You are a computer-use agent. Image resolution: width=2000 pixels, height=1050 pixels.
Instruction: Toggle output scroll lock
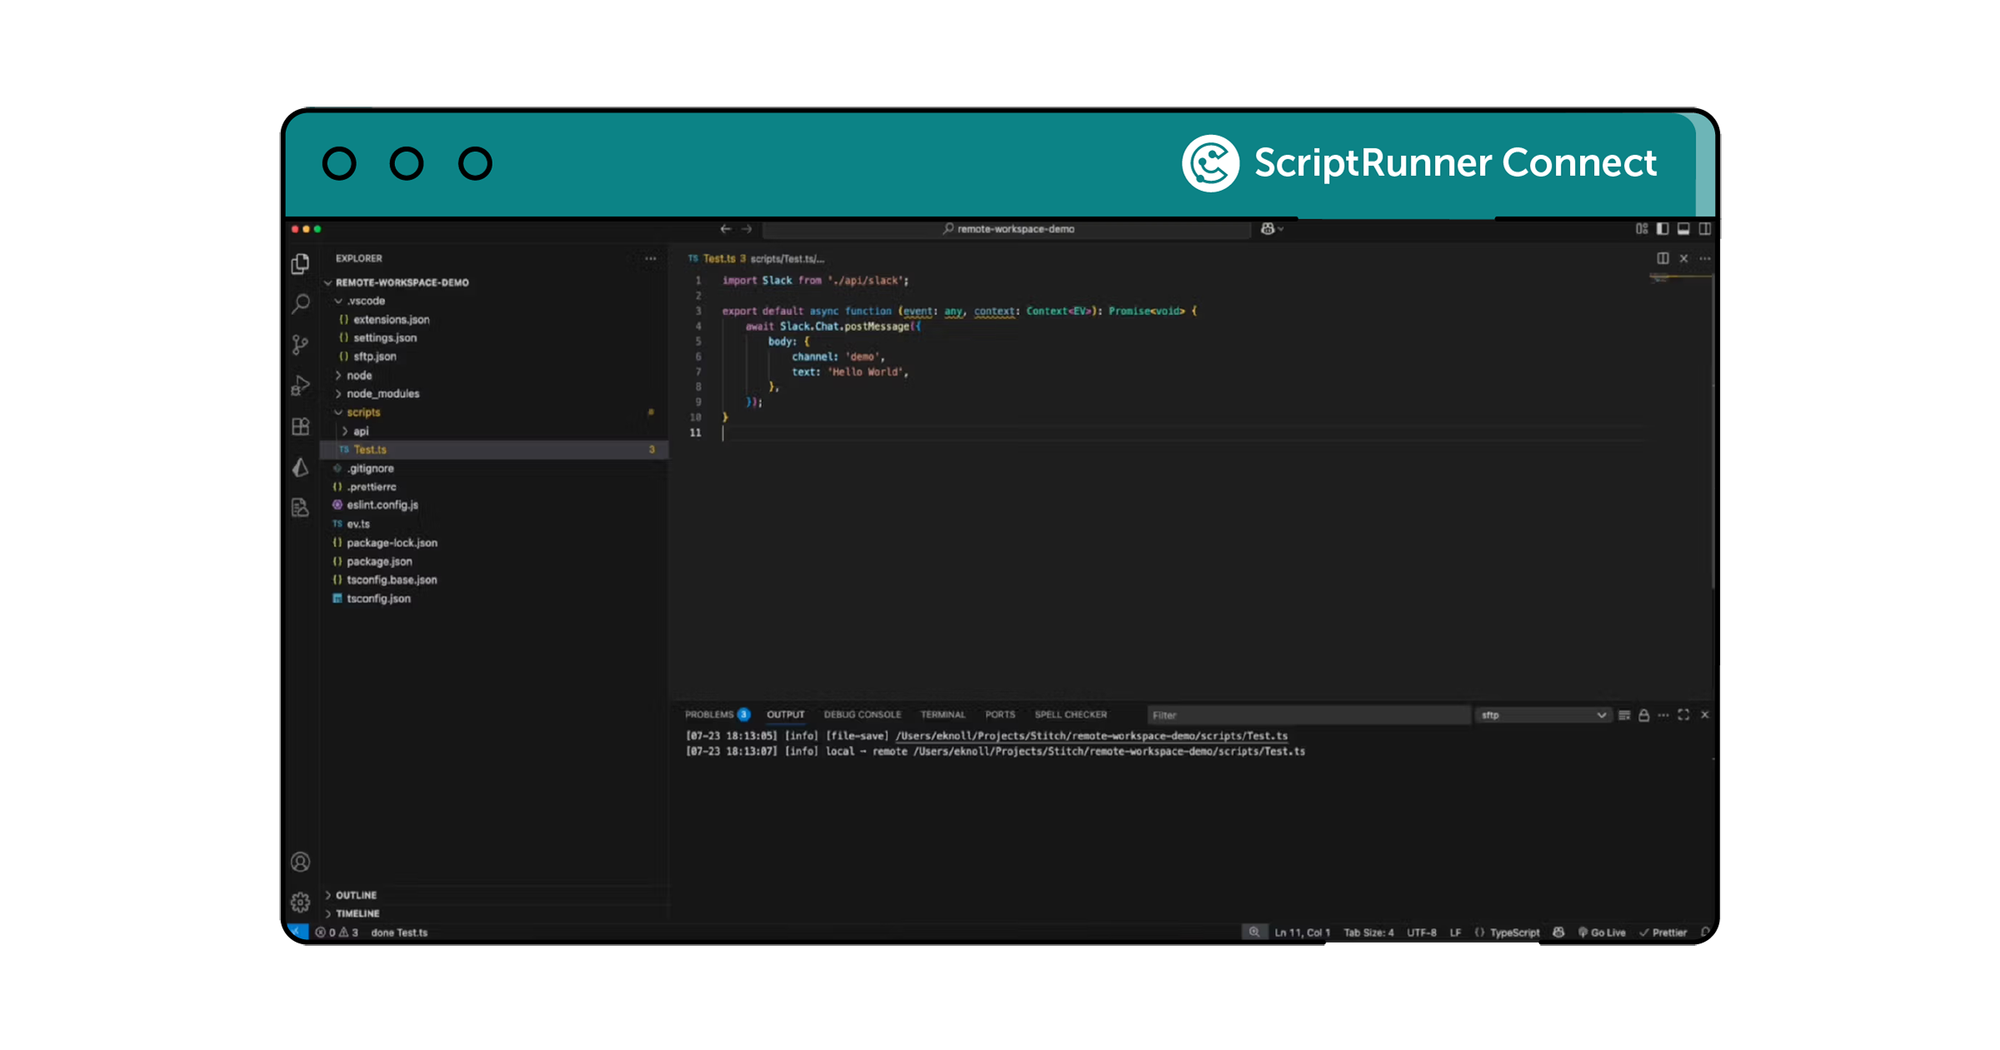coord(1643,715)
